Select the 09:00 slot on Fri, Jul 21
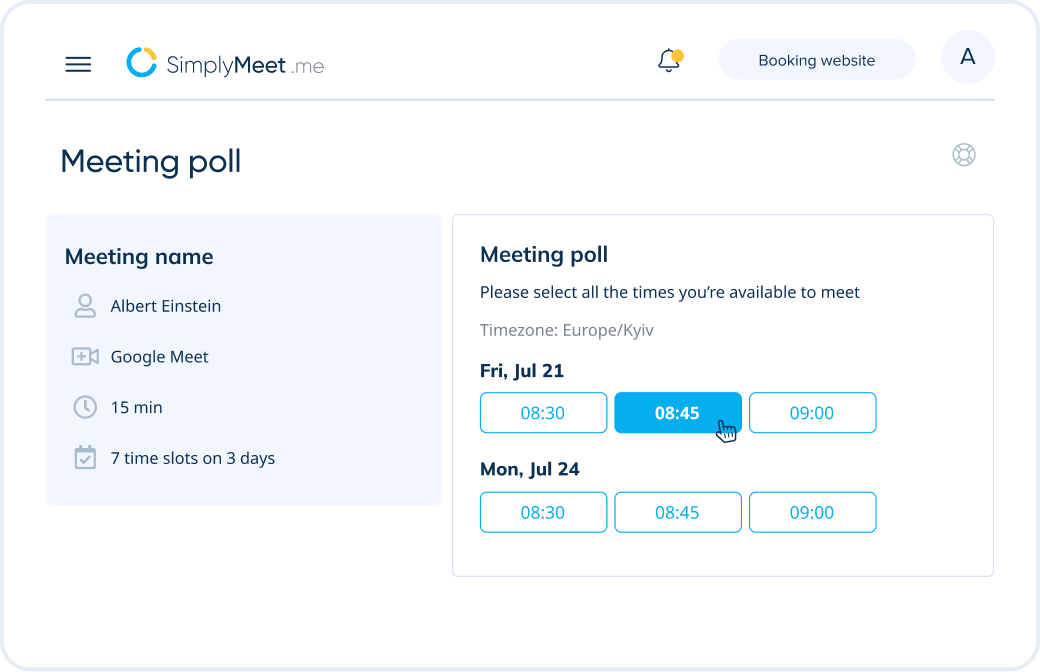Viewport: 1040px width, 672px height. [x=812, y=413]
